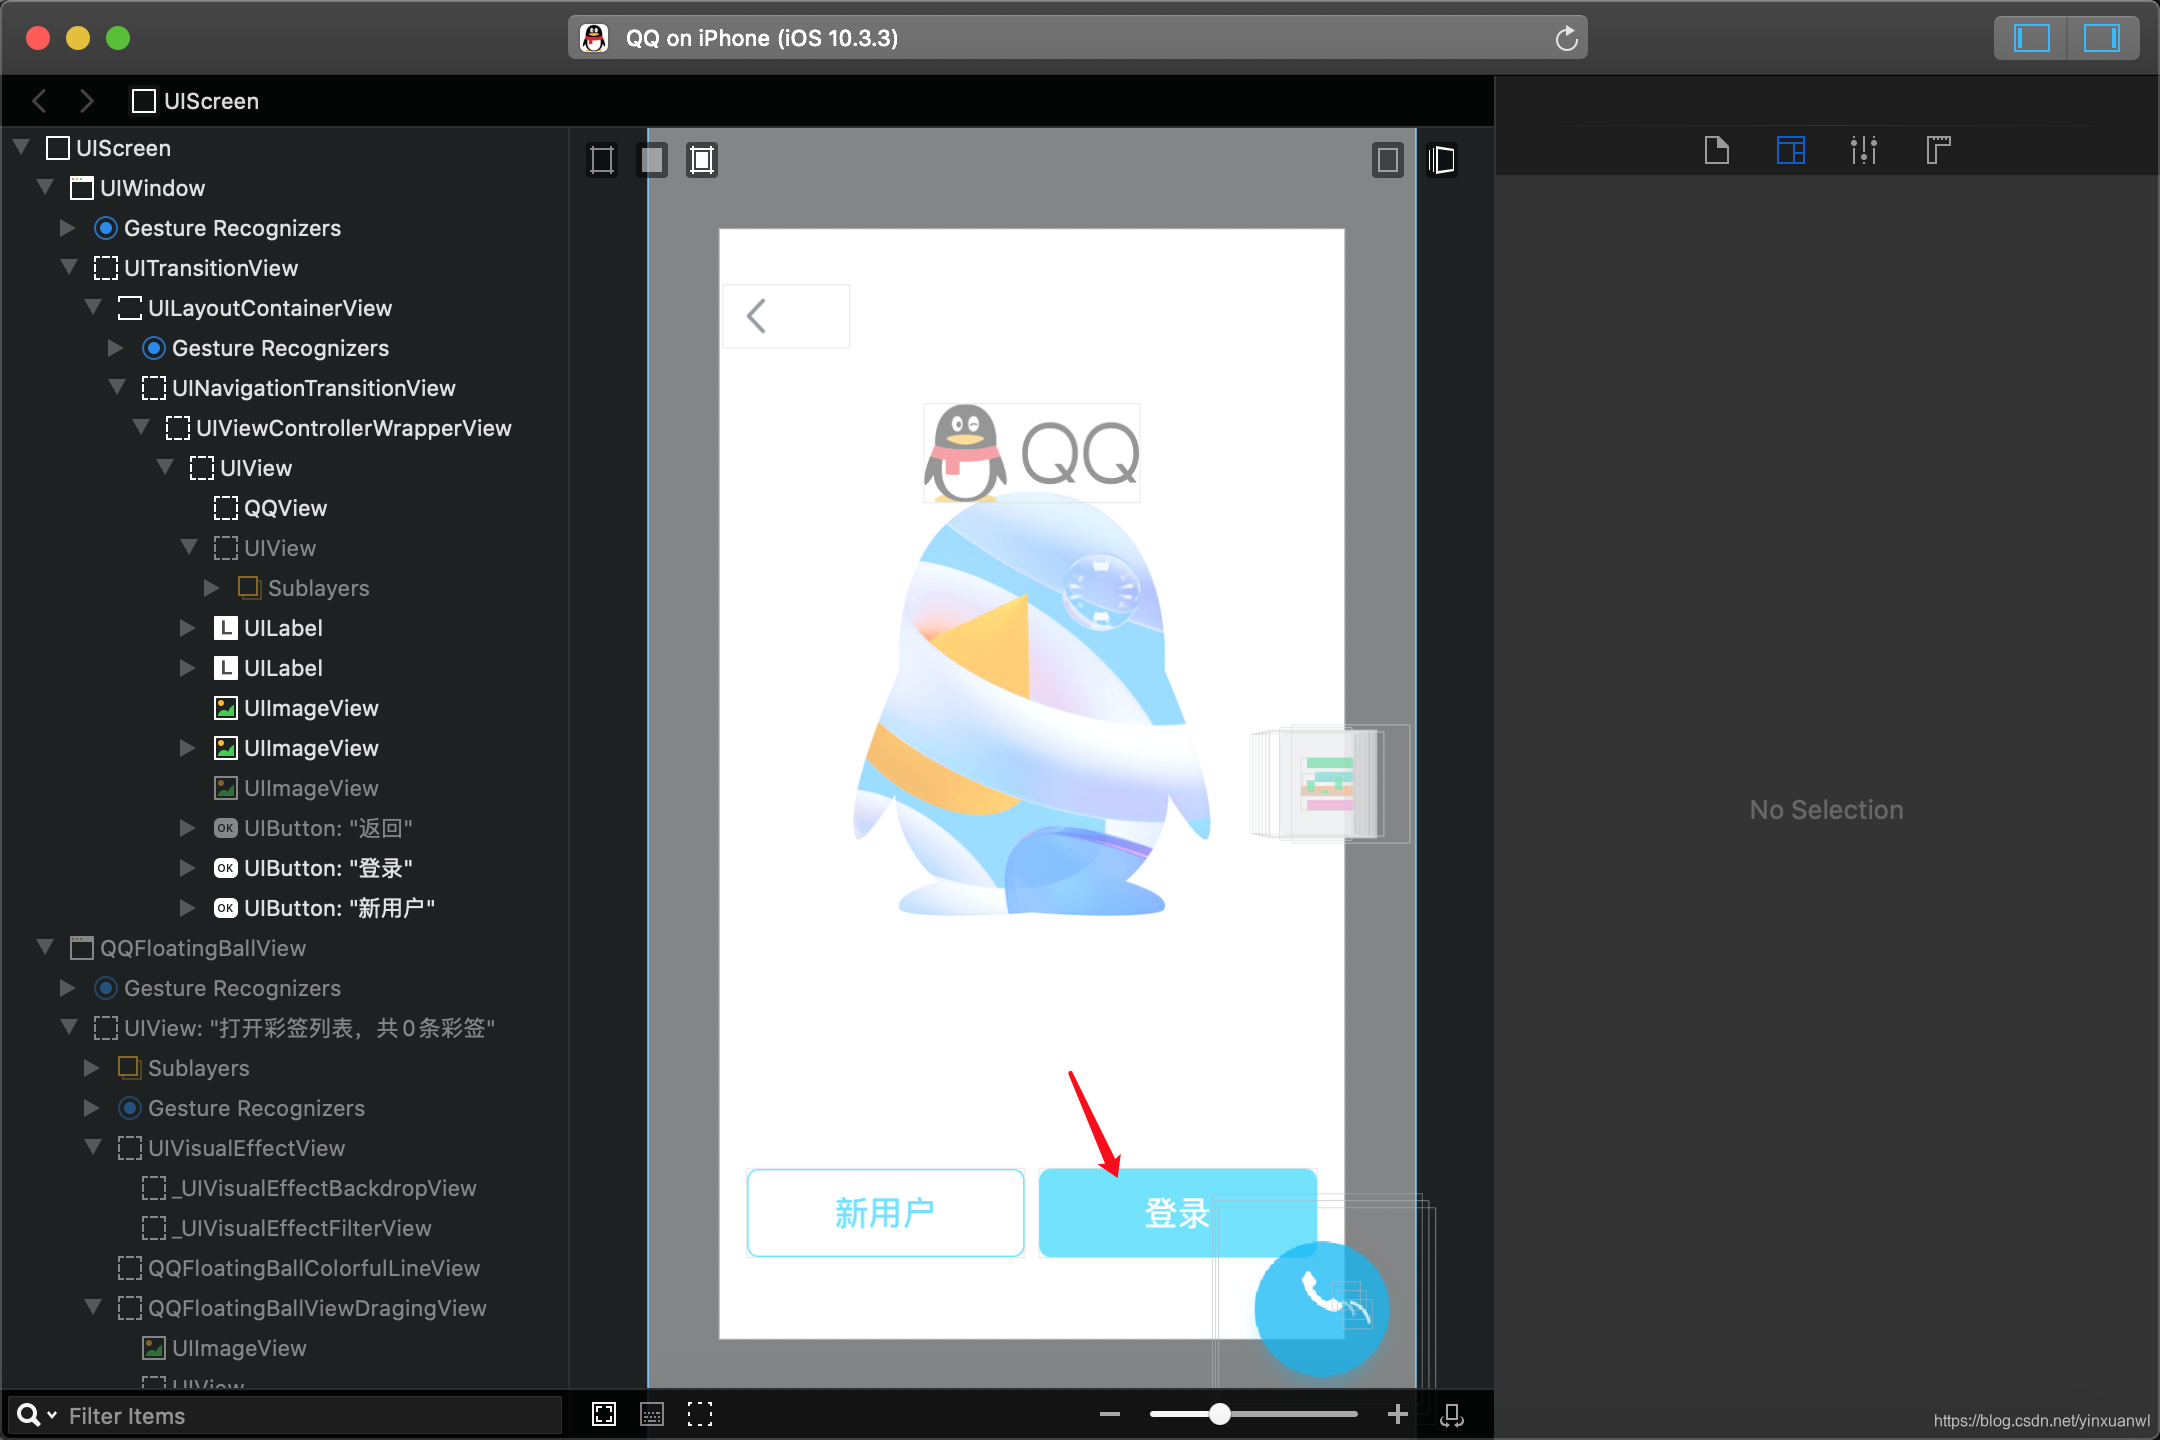
Task: Click the keyboard grid icon in bottom bar
Action: [x=652, y=1414]
